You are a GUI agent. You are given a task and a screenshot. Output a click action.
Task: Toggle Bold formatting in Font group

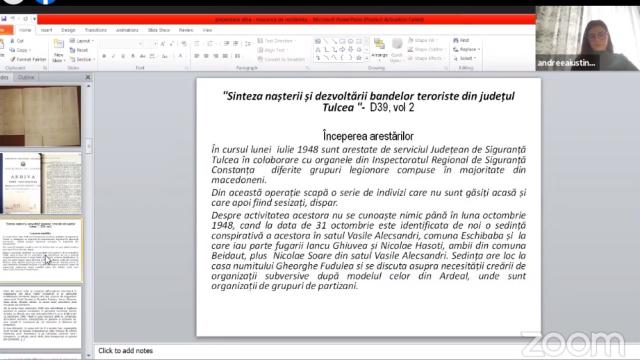point(104,56)
